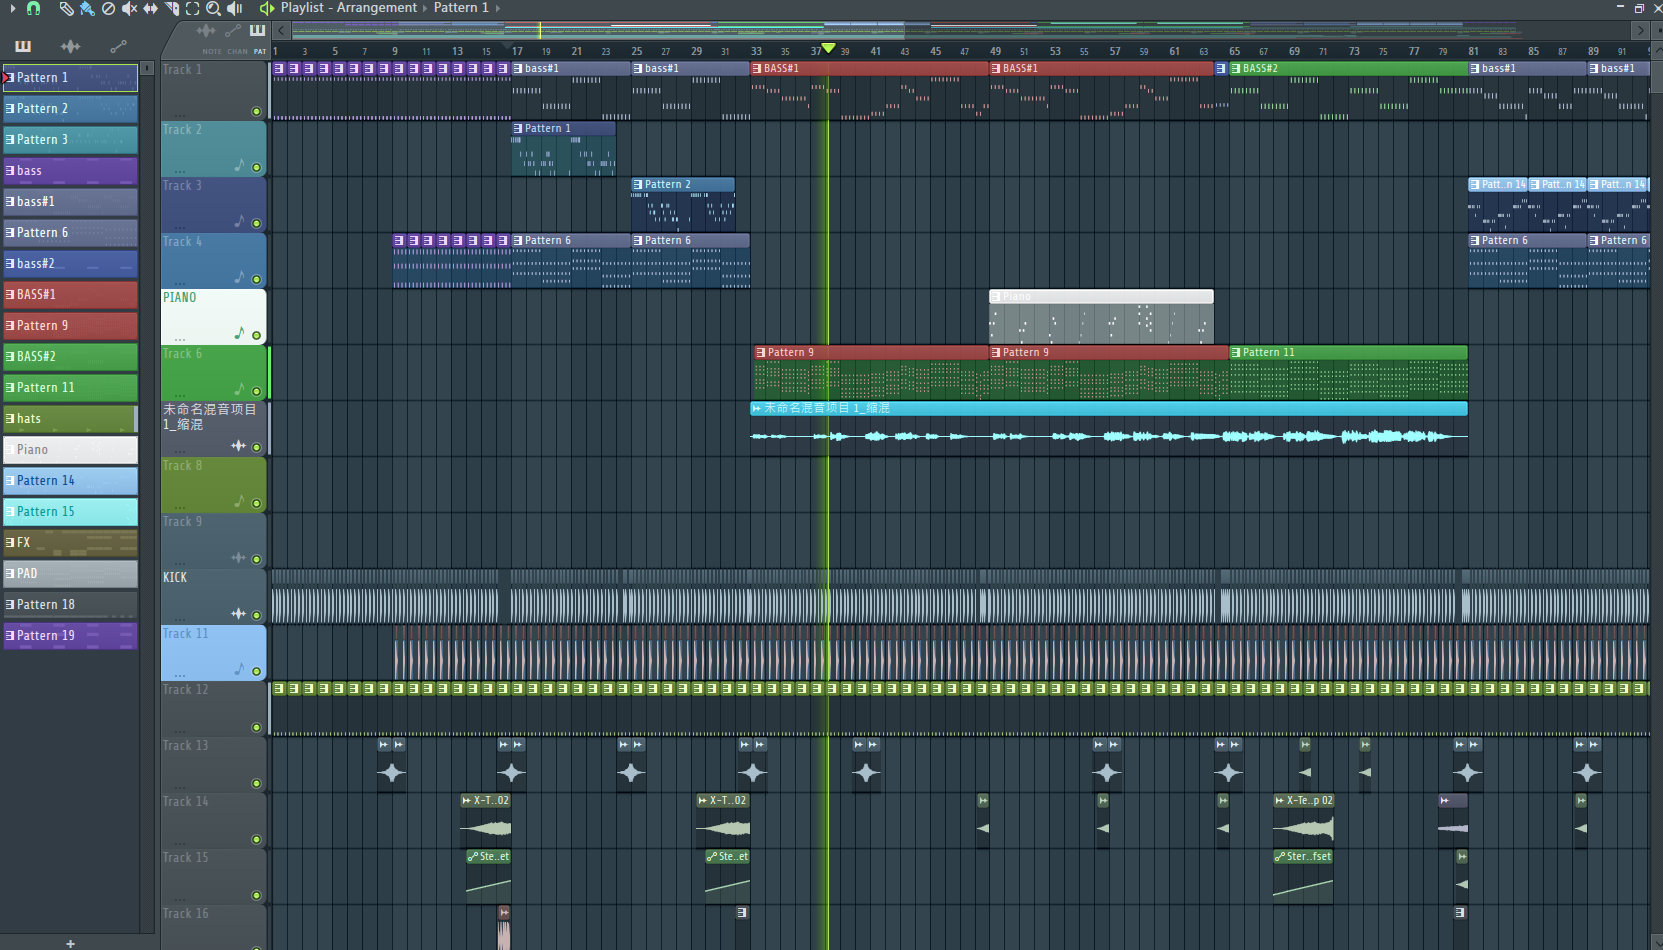The image size is (1663, 950).
Task: Click the playlist overview minimap scrollbar
Action: (x=900, y=30)
